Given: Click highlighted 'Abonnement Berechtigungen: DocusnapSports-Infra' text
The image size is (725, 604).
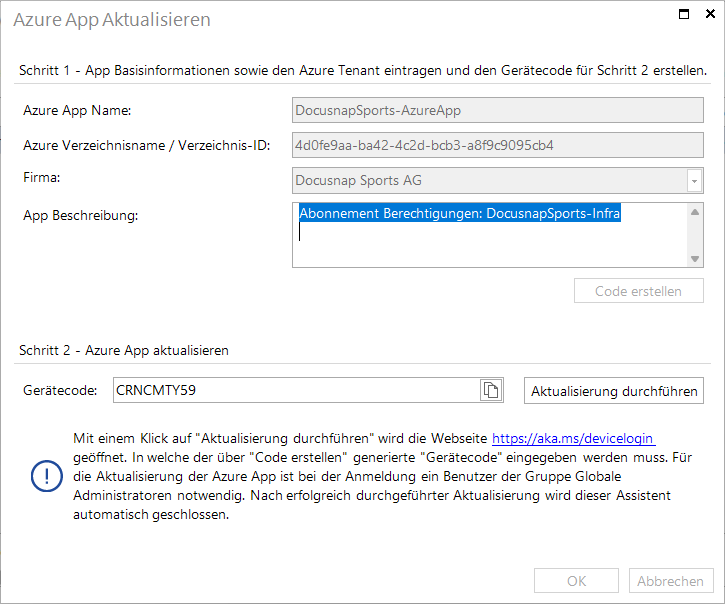Looking at the screenshot, I should tap(460, 213).
